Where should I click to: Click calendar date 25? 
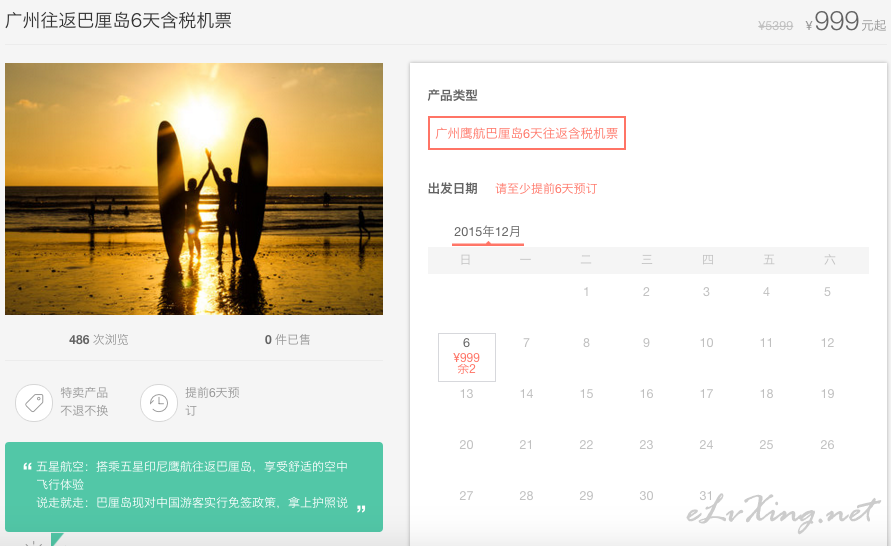point(767,445)
